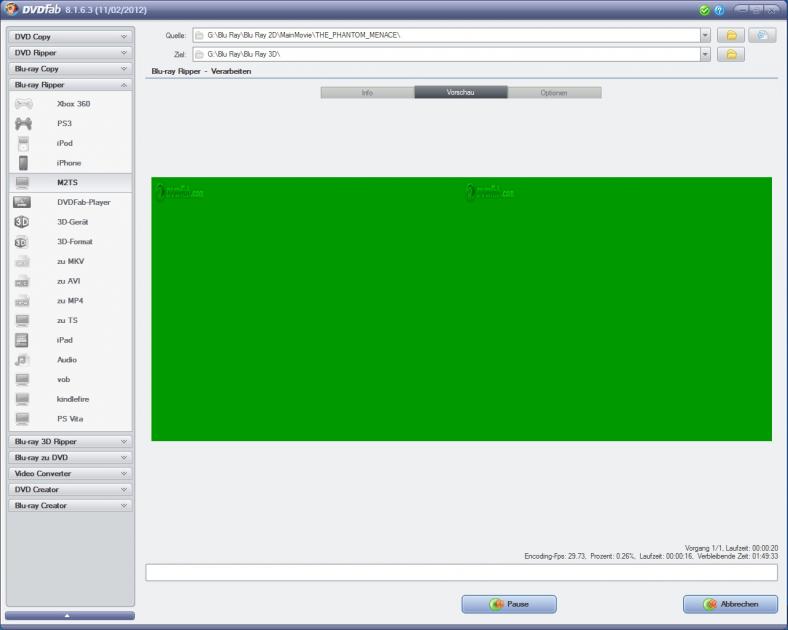Select the iPhone device icon

(x=23, y=163)
